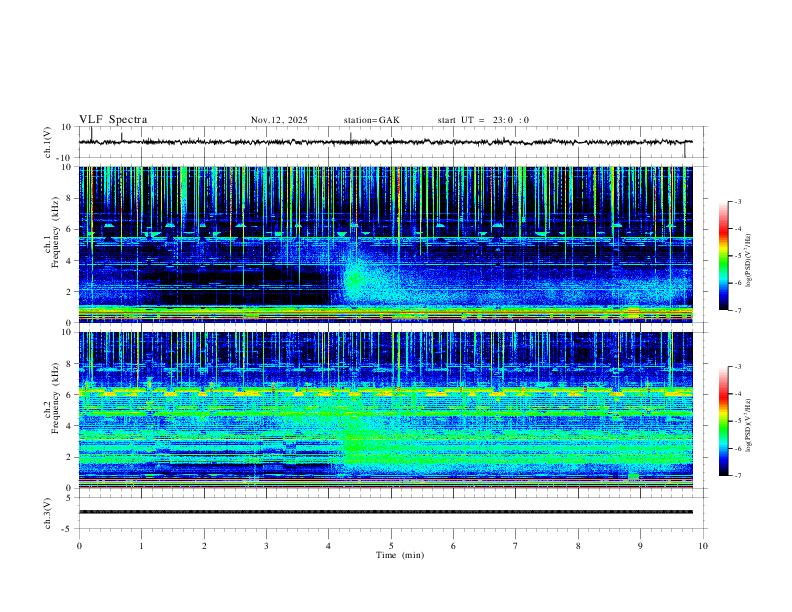Click the time axis tick label "0"
The height and width of the screenshot is (612, 792).
[79, 546]
